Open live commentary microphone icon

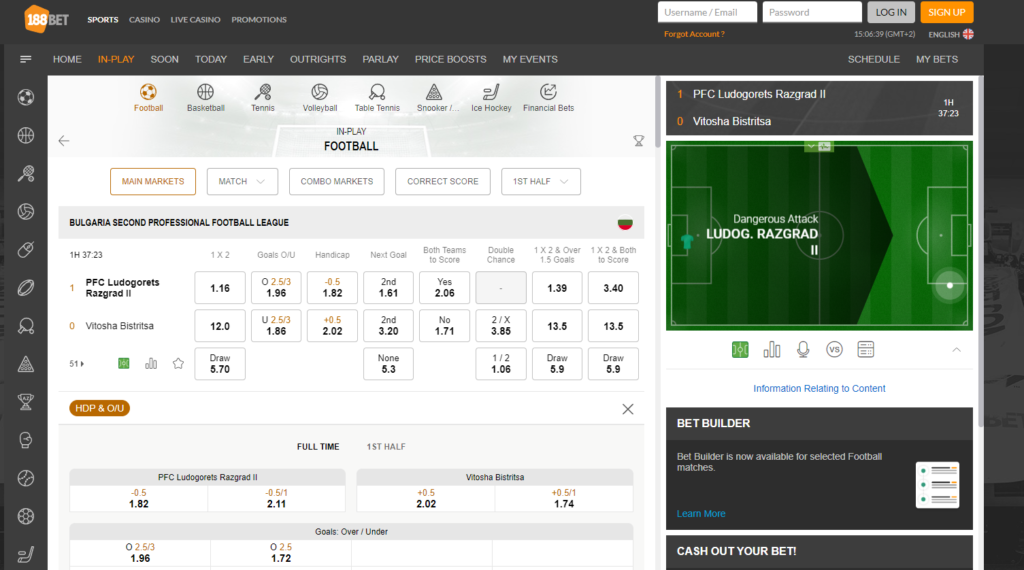point(803,349)
